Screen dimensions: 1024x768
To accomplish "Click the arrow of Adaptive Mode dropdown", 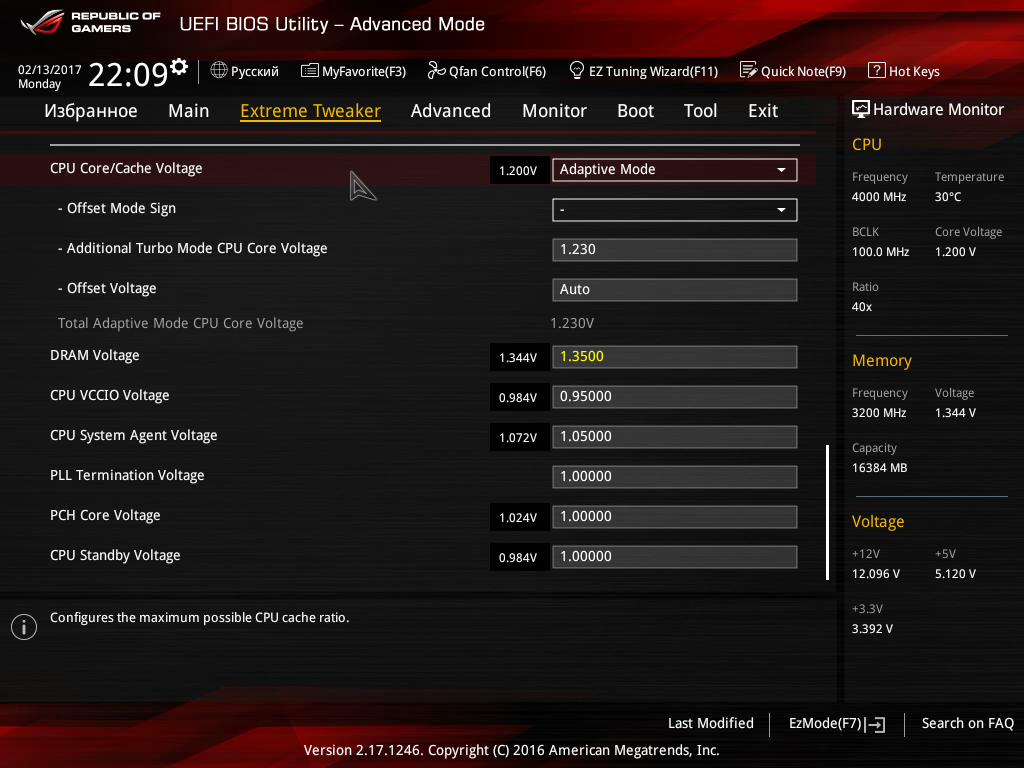I will (x=781, y=170).
